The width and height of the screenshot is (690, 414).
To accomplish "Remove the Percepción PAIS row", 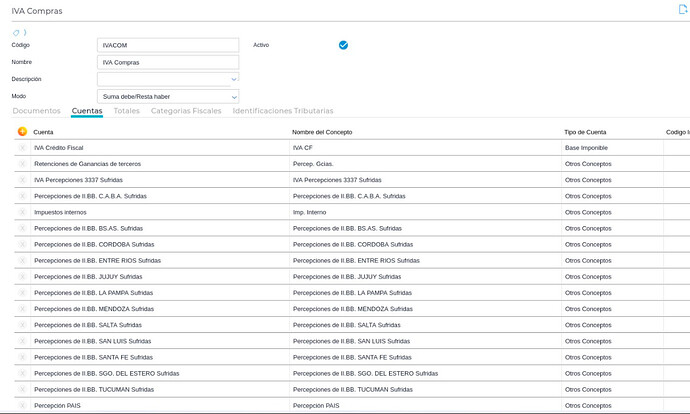I will 22,406.
